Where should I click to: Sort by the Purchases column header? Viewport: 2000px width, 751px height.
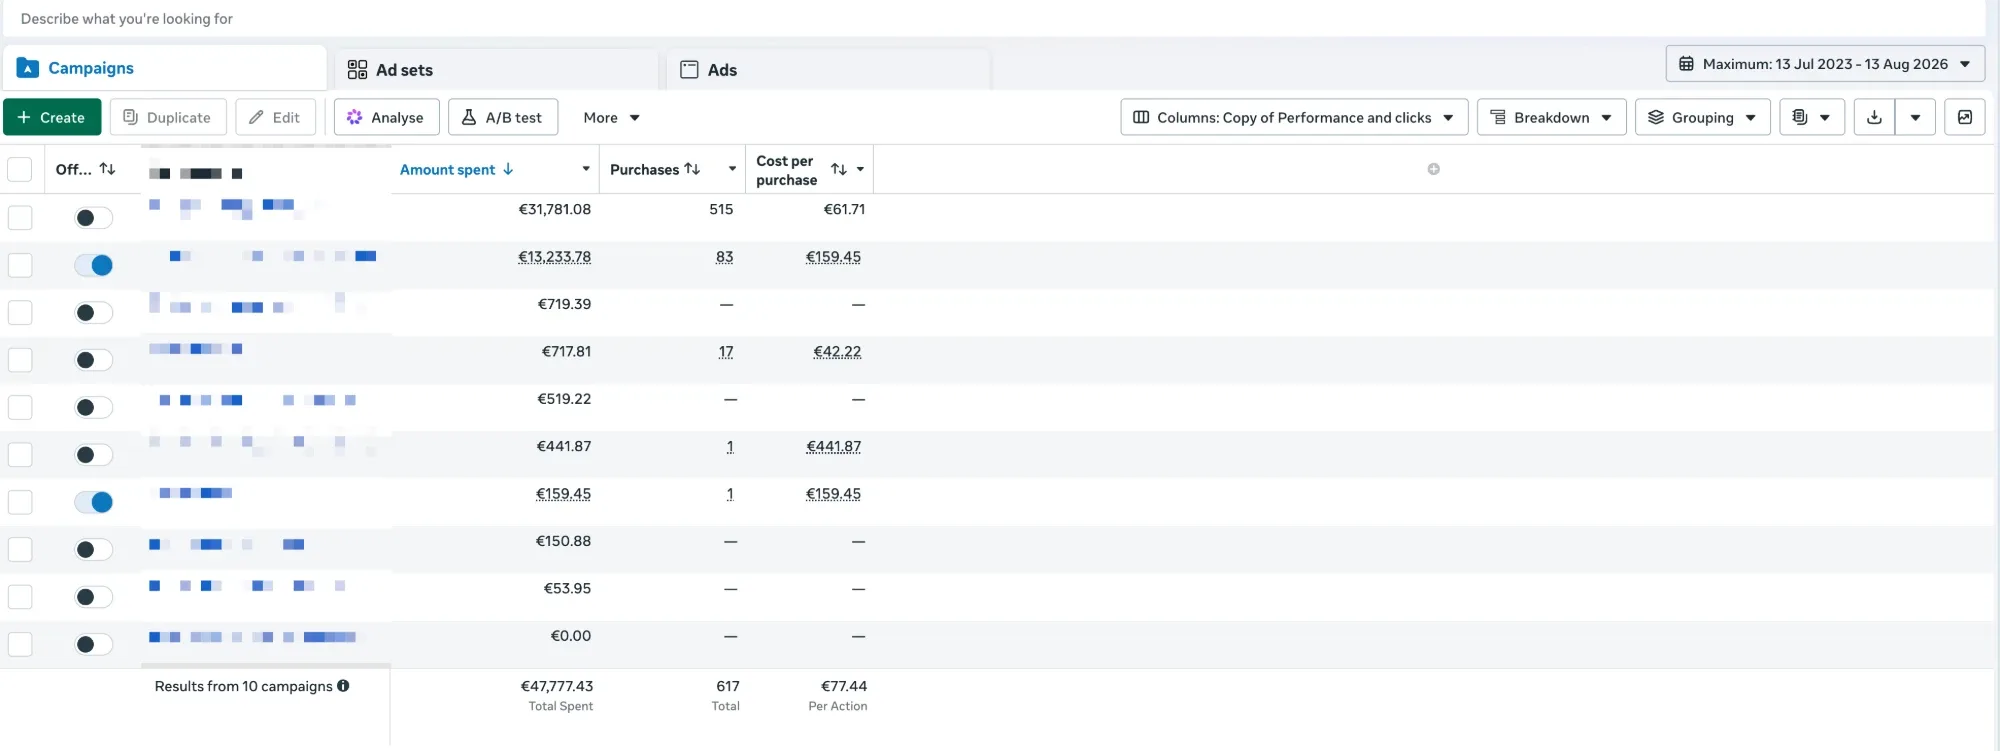[x=655, y=169]
